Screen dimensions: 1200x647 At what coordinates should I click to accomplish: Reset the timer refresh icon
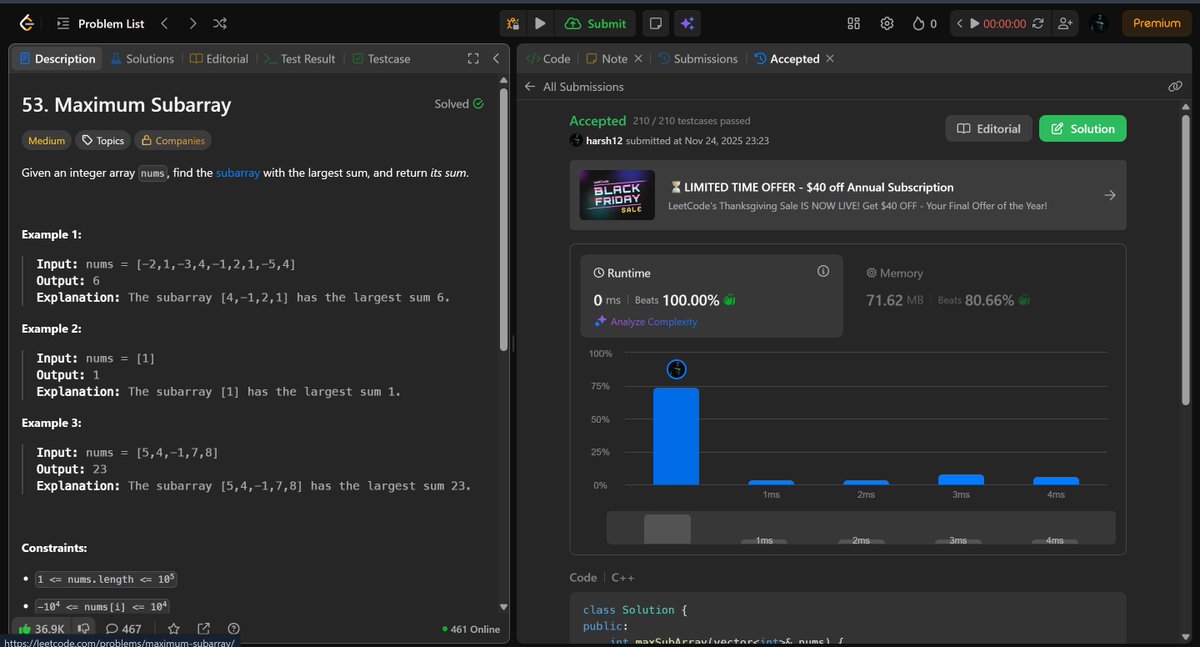[x=1038, y=23]
